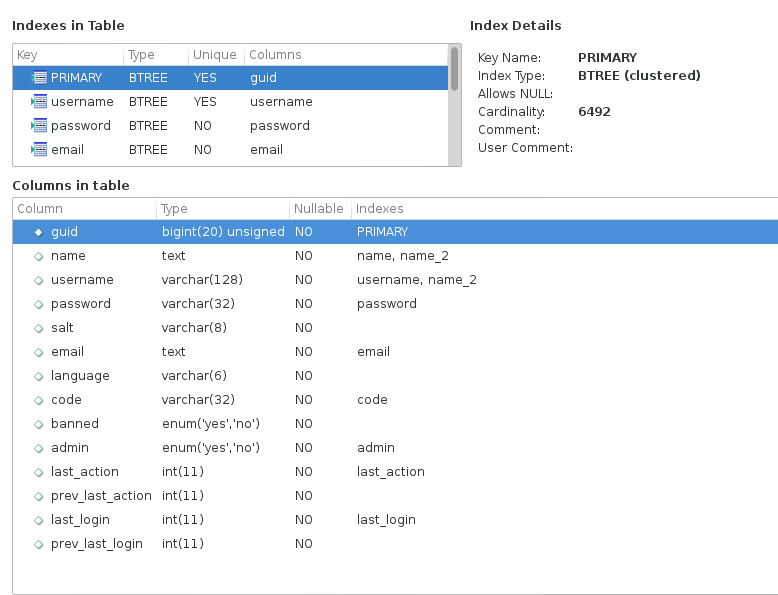Viewport: 778px width, 595px height.
Task: Click the NO unique cell for password index
Action: pos(202,126)
